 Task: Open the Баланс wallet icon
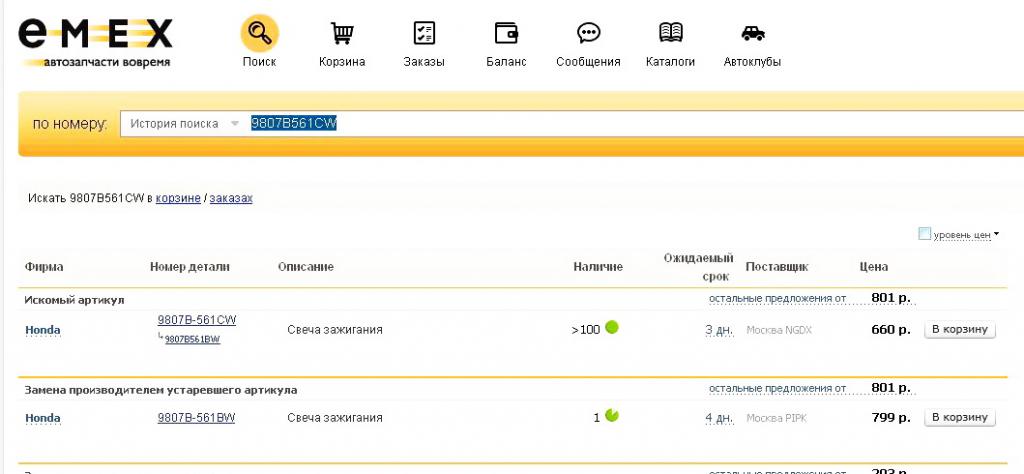point(506,33)
